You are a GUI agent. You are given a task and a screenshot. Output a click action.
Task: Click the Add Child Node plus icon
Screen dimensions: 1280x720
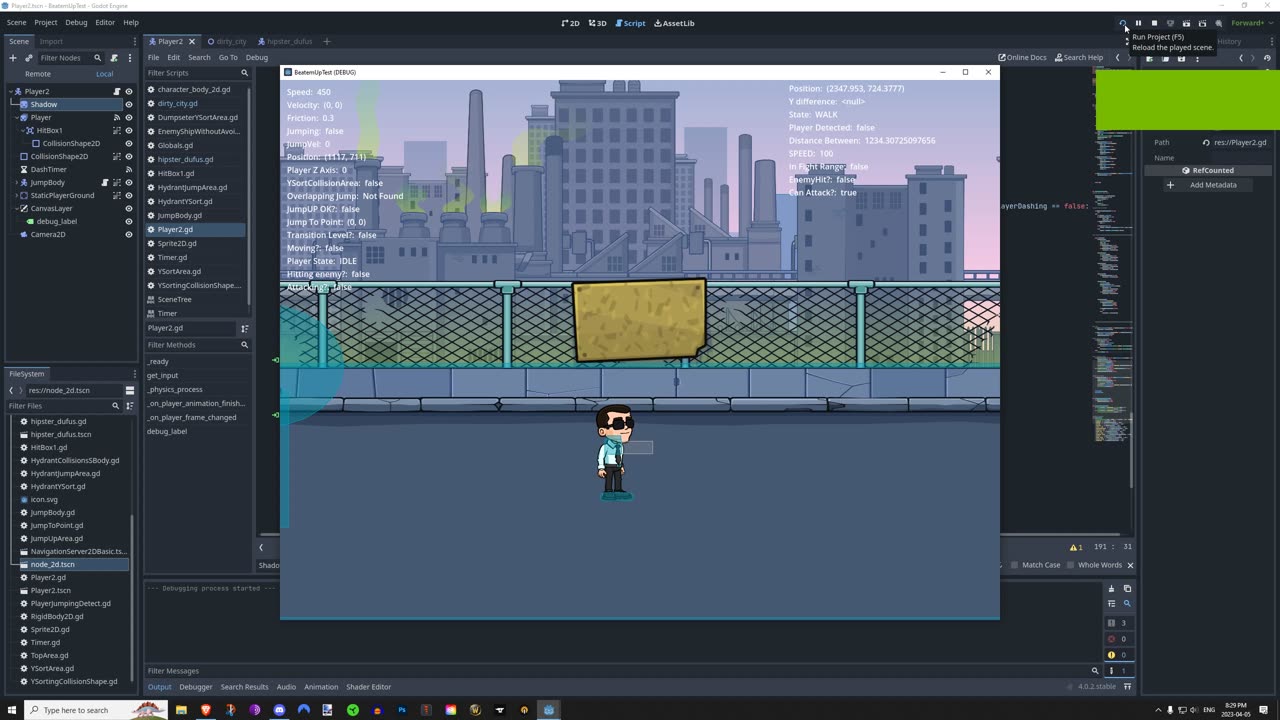[x=13, y=58]
